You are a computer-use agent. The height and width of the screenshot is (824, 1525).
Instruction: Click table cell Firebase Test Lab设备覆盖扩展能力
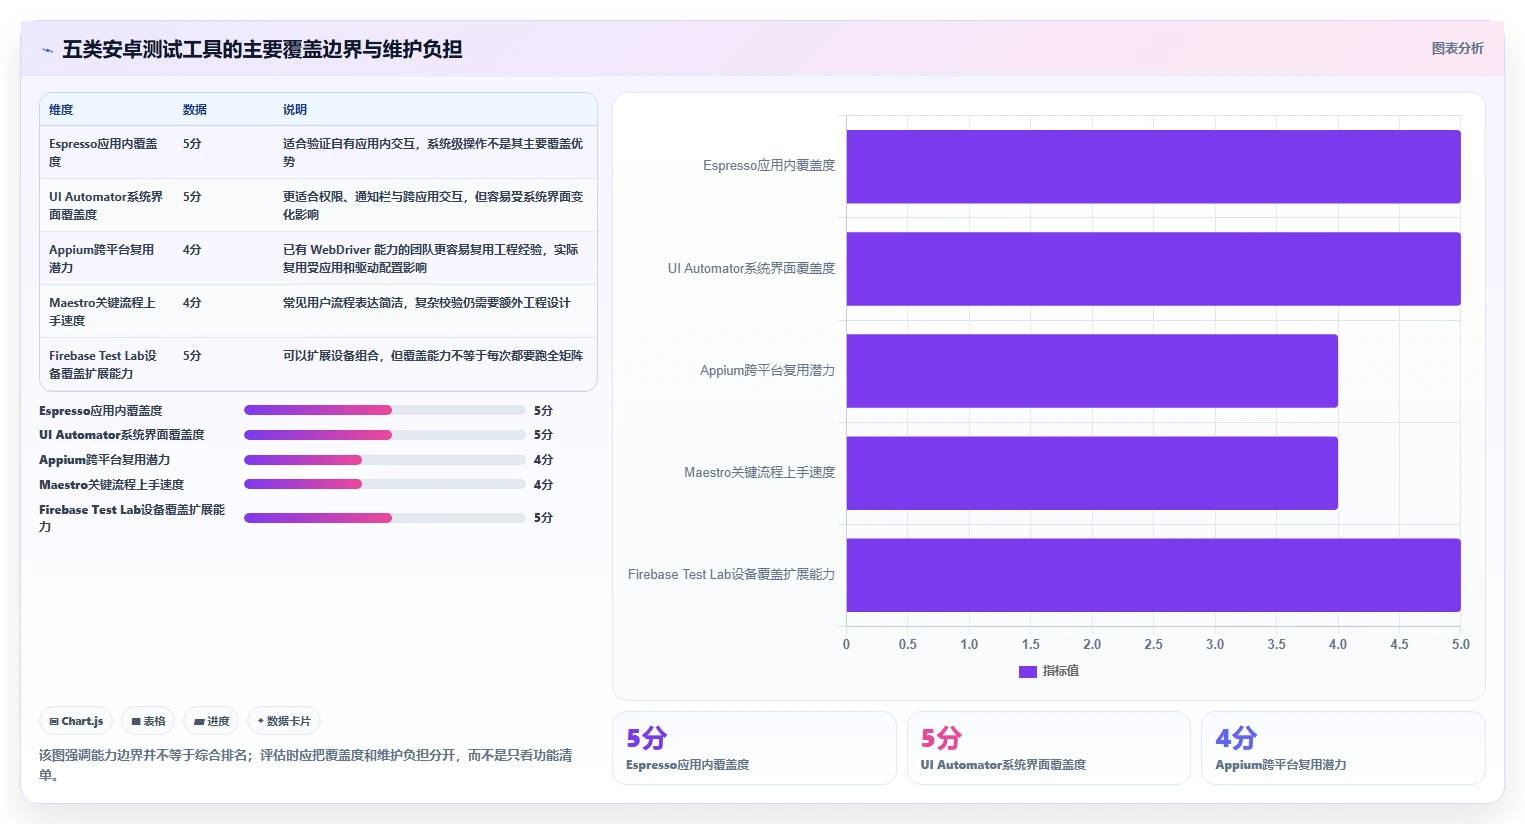(106, 365)
